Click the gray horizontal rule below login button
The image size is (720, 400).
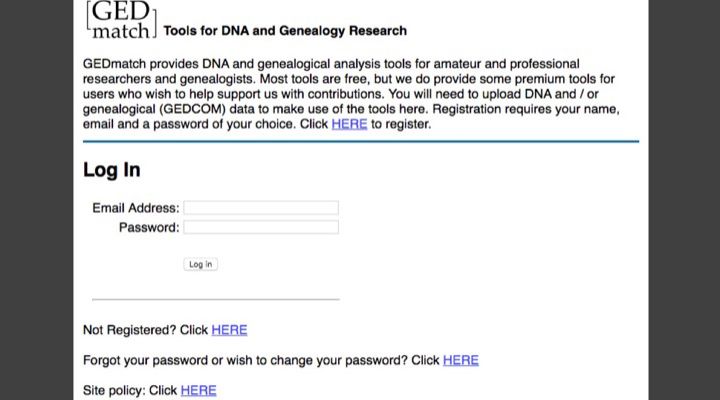(x=215, y=298)
